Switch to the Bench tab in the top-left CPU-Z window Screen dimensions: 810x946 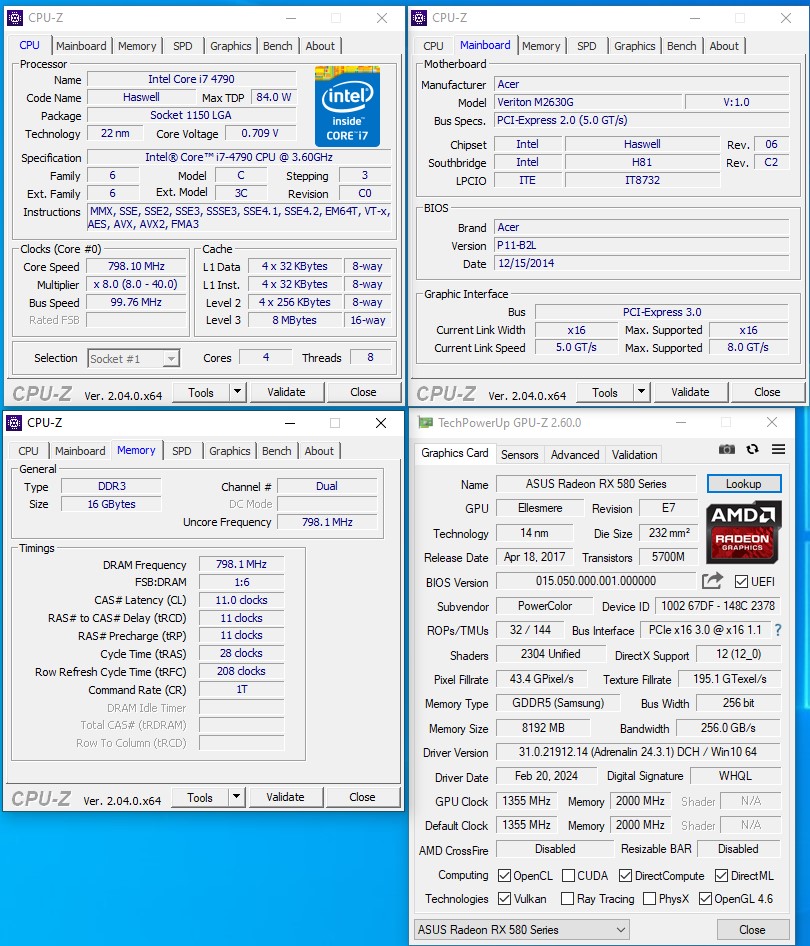click(277, 46)
